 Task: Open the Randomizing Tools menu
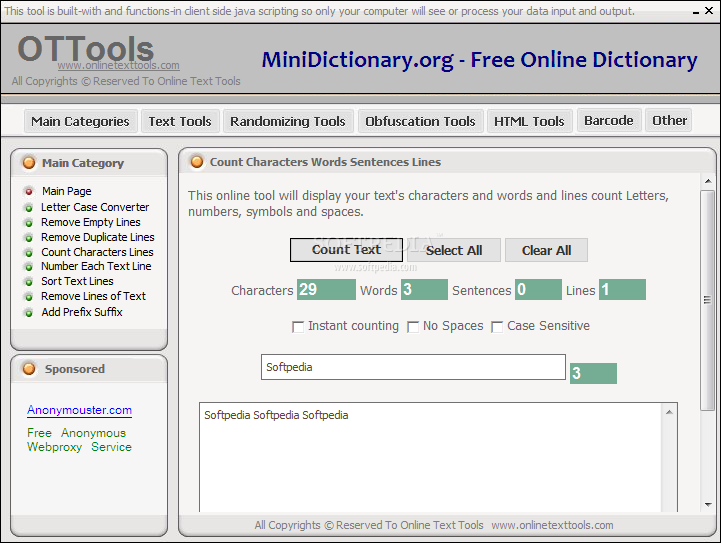click(x=288, y=121)
